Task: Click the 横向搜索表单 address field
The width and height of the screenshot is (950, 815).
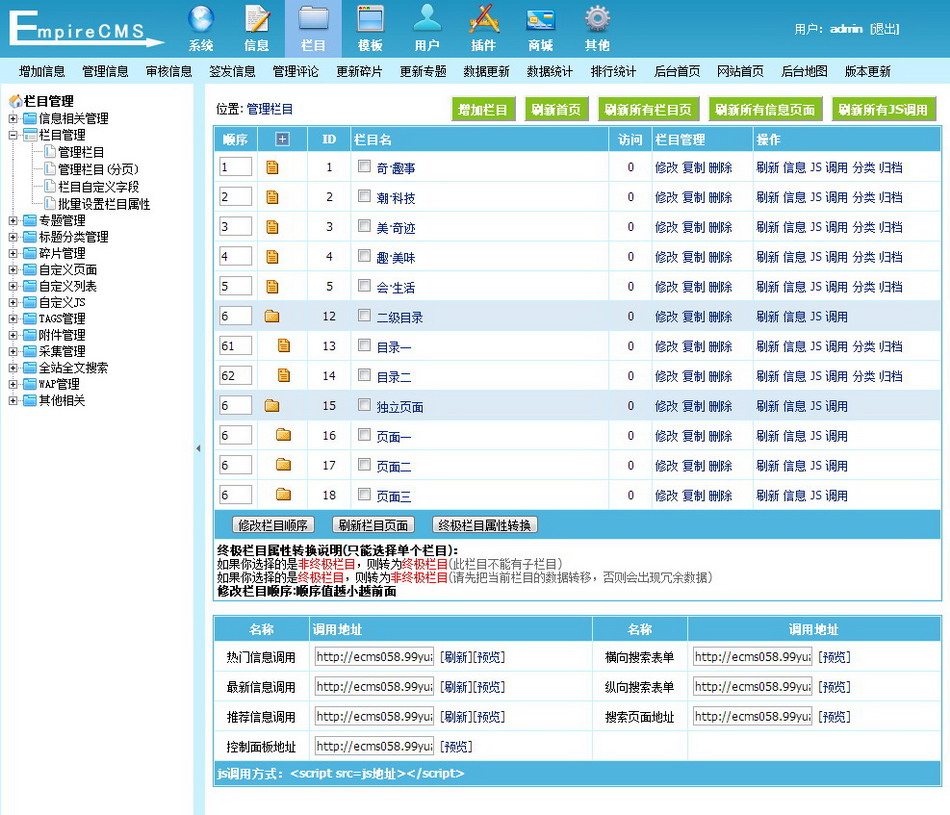Action: coord(752,657)
